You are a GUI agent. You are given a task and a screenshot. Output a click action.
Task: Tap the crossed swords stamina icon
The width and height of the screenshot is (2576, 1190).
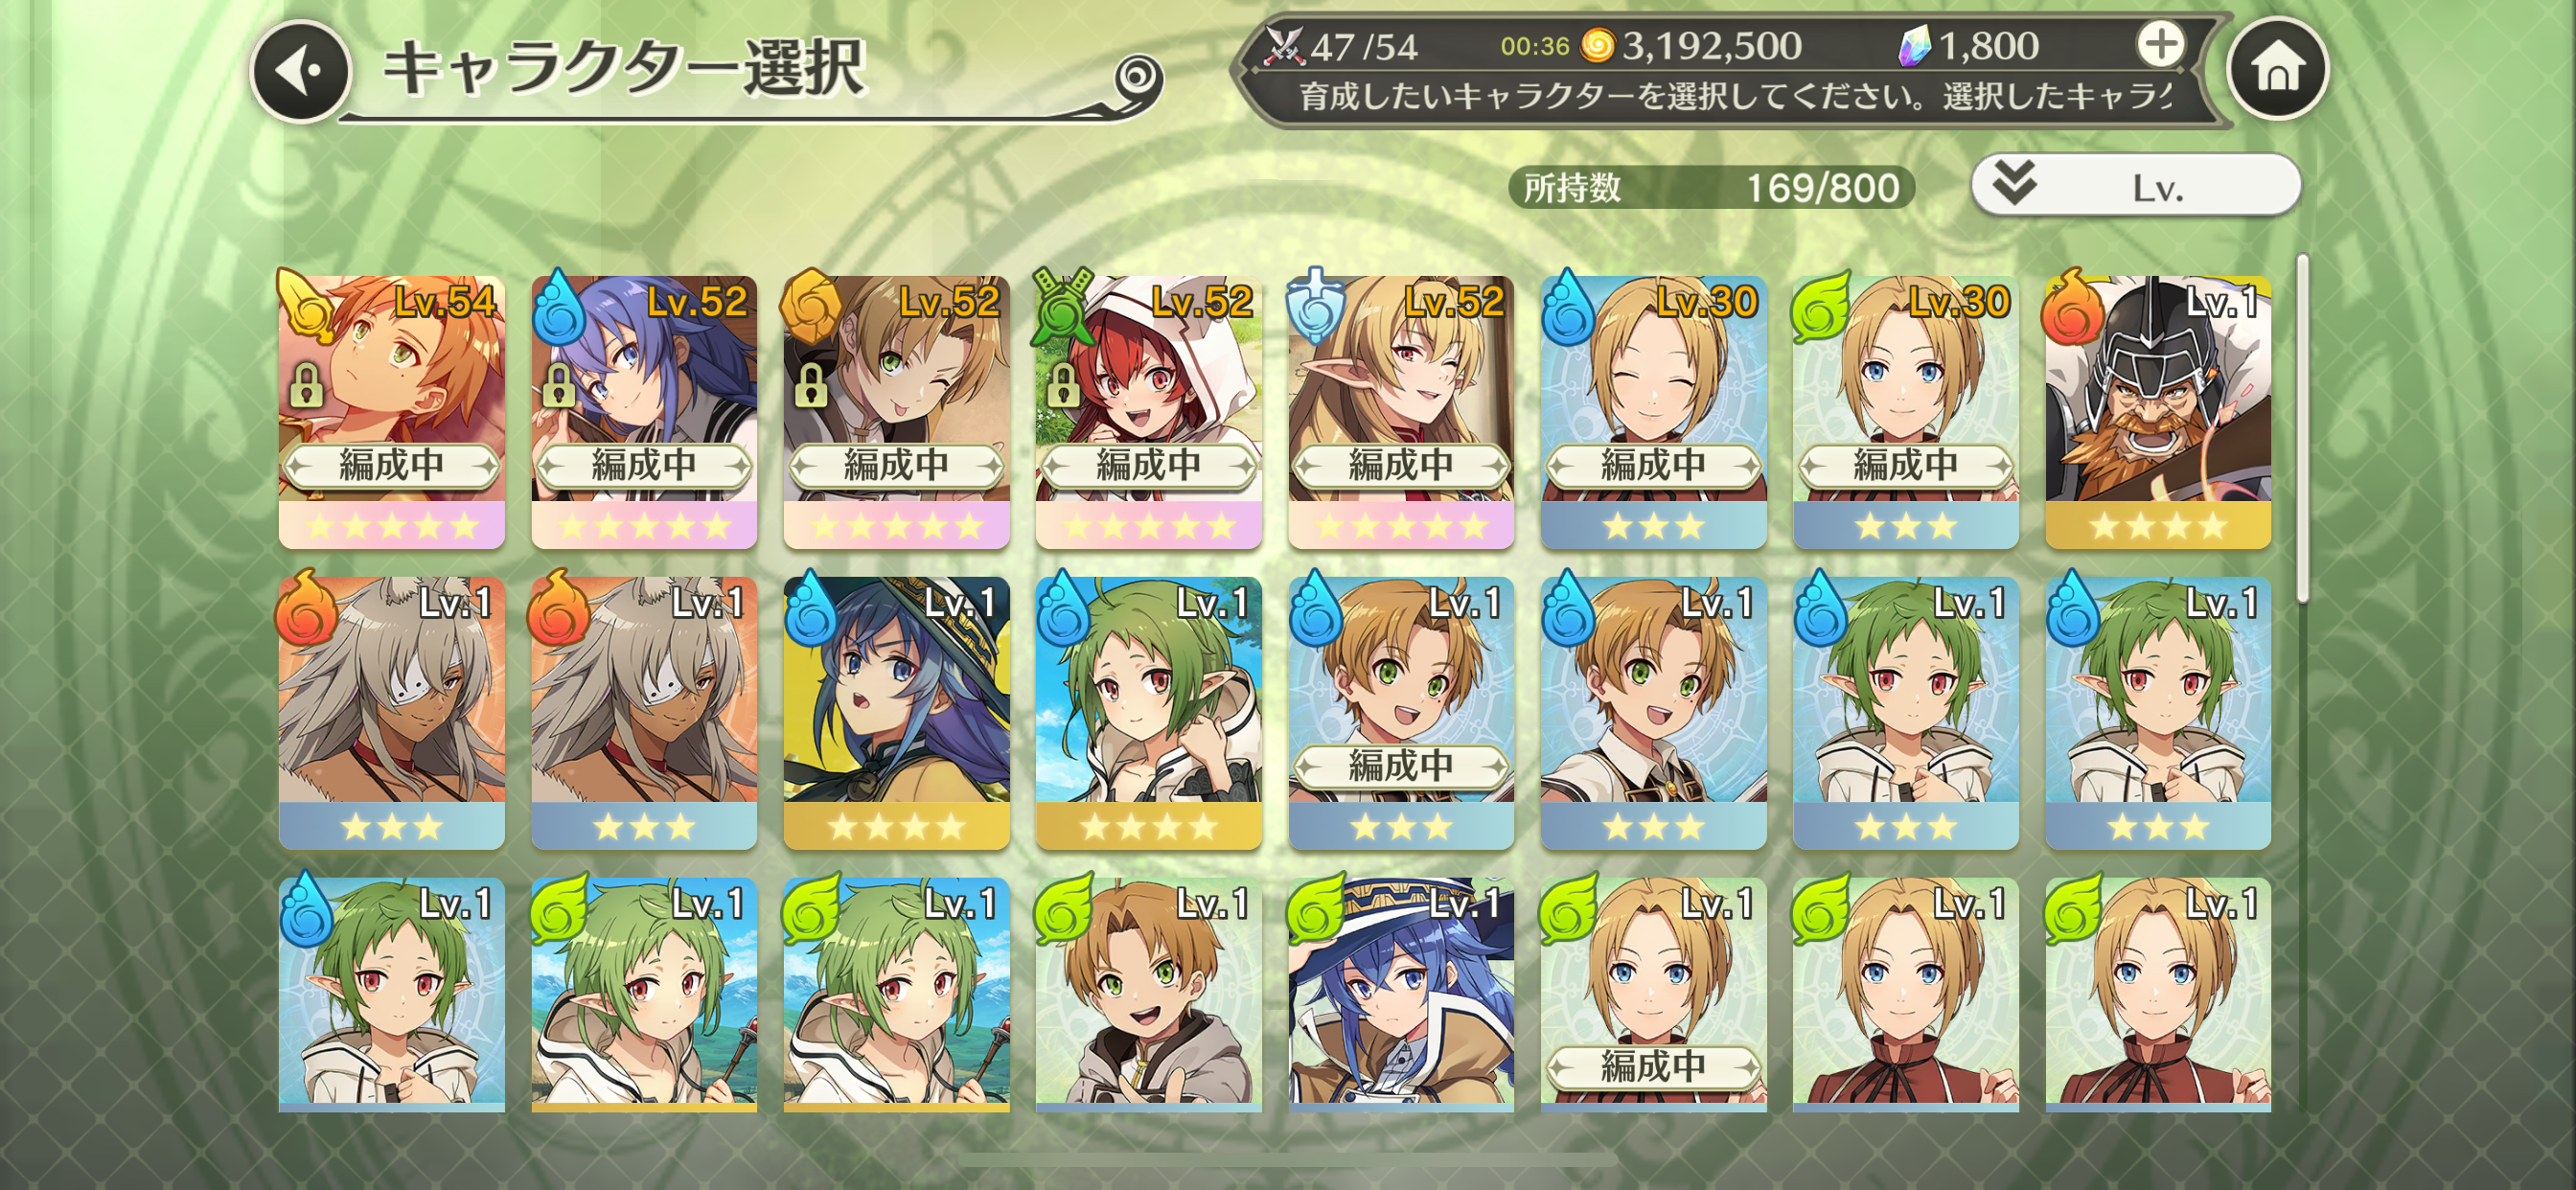1284,46
